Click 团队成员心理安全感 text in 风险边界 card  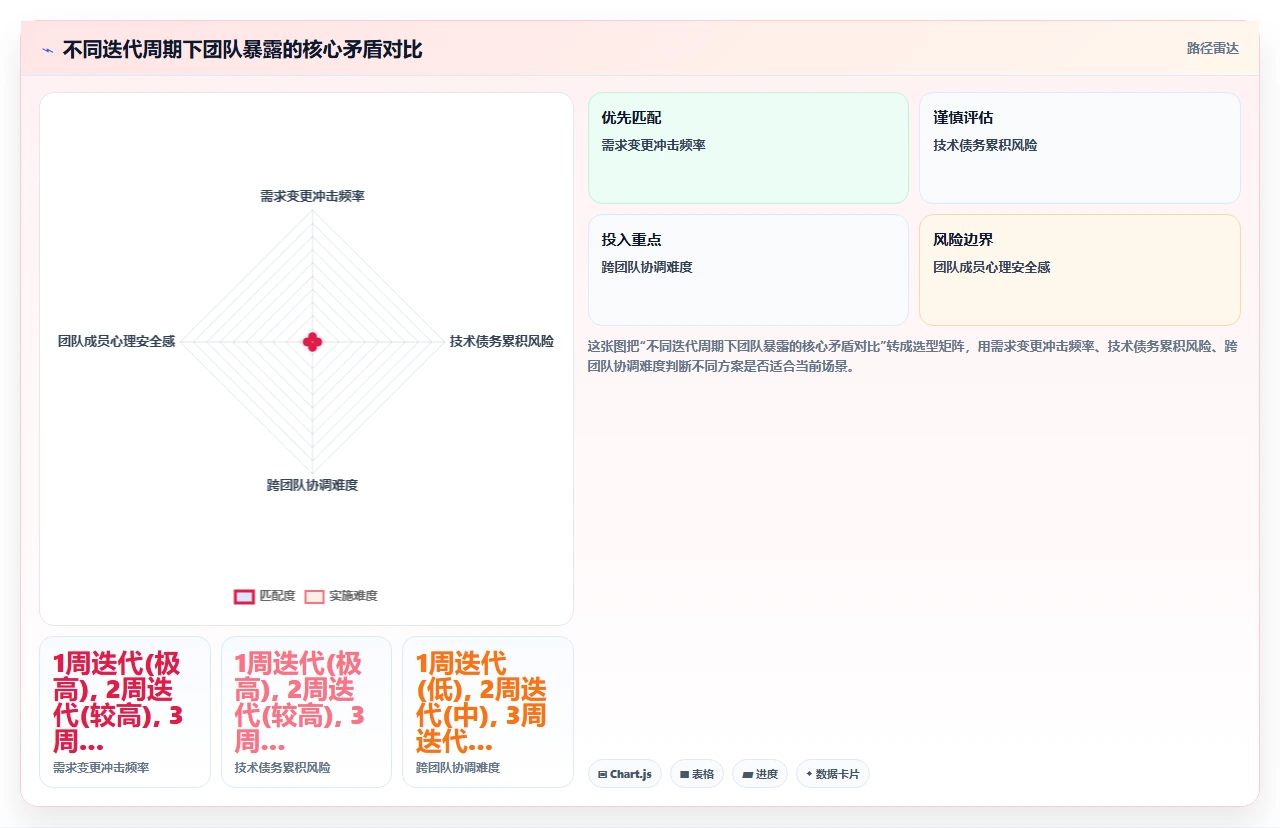point(992,267)
